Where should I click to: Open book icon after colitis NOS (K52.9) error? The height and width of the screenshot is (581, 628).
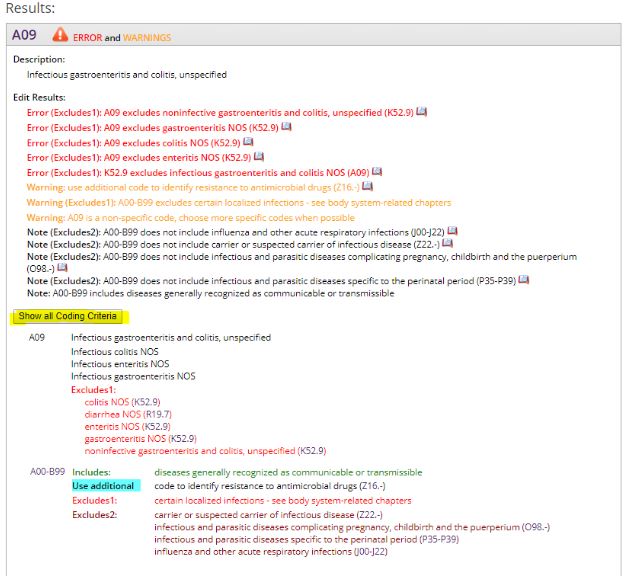click(x=248, y=141)
